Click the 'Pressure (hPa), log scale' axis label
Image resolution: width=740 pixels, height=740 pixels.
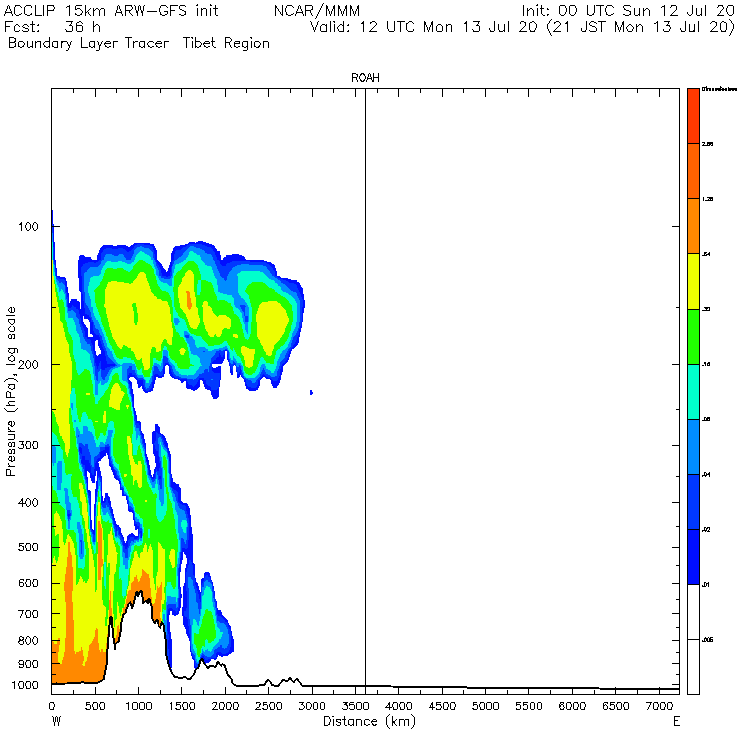11,391
